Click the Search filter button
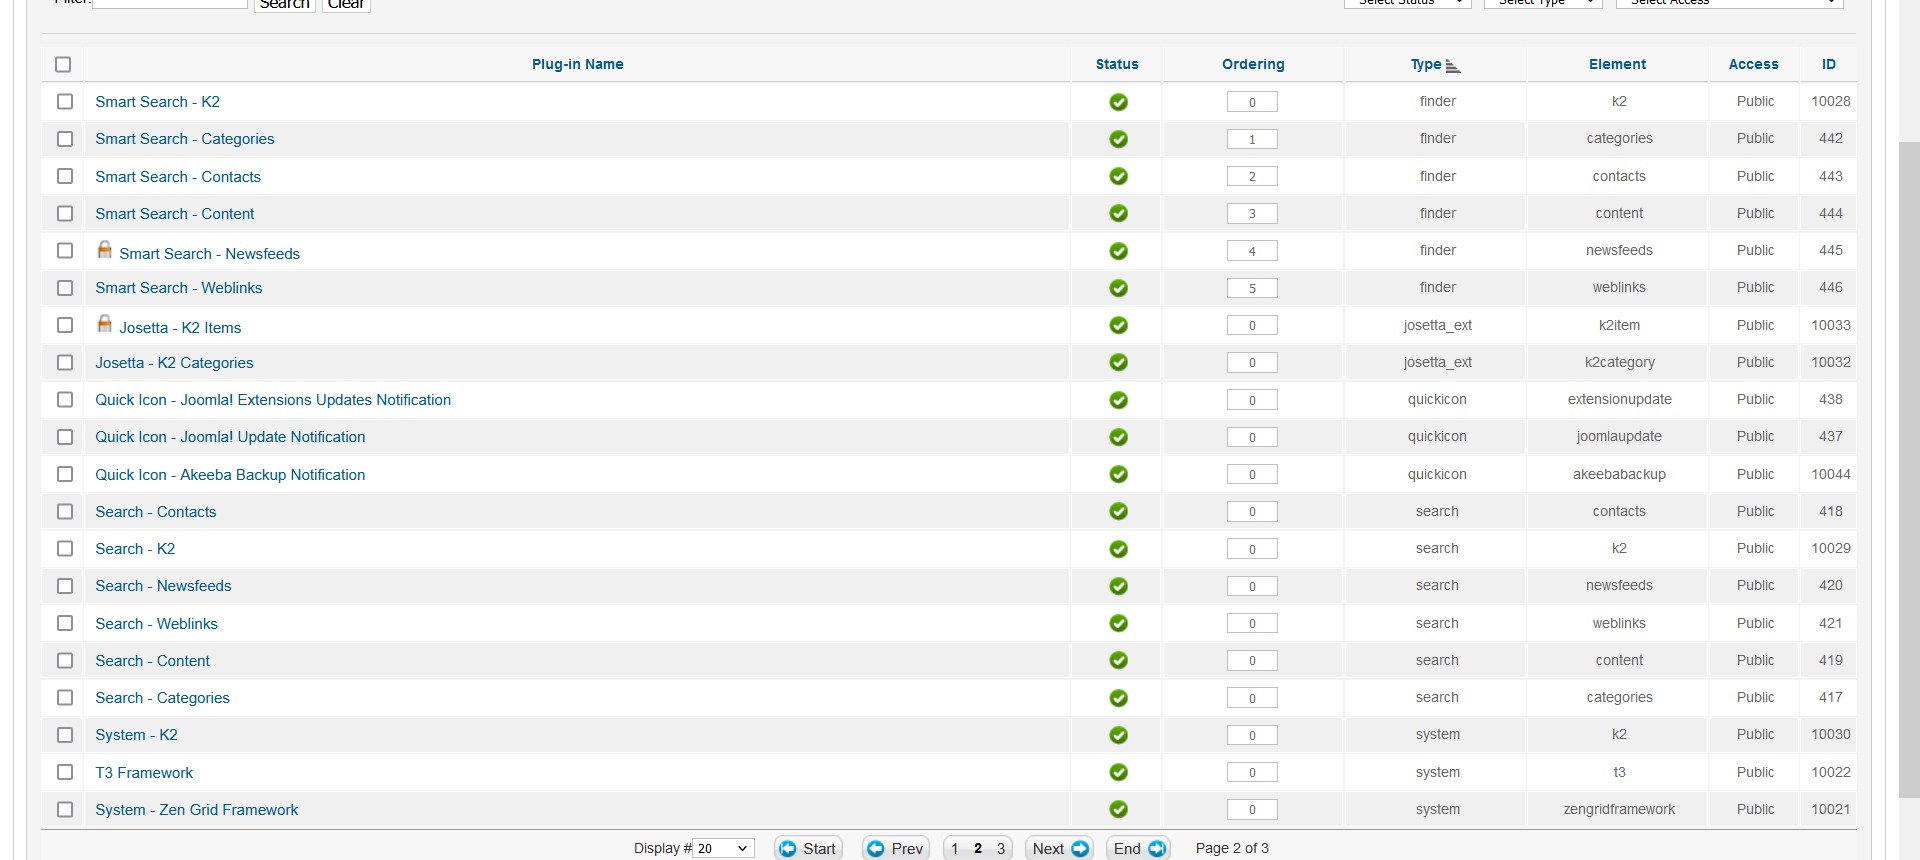This screenshot has height=860, width=1920. click(x=285, y=4)
